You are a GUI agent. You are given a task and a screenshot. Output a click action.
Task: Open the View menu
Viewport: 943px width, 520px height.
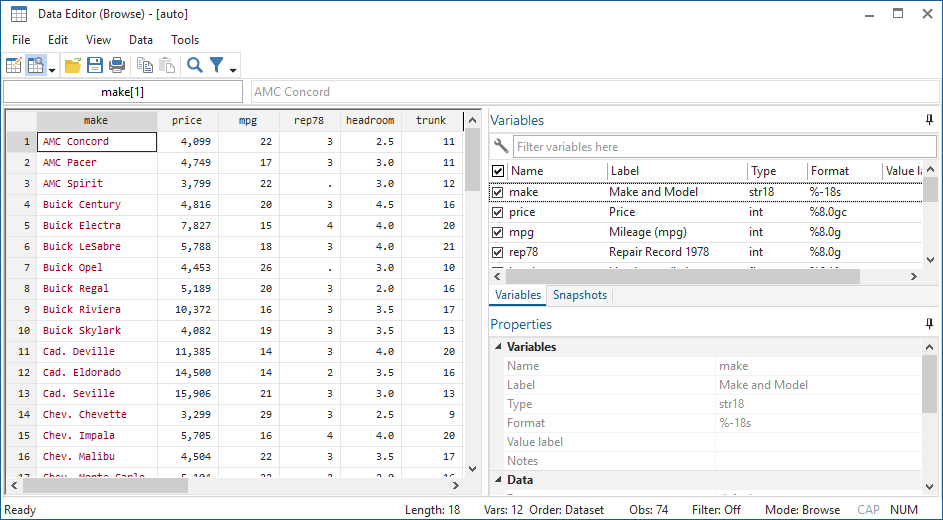click(x=98, y=40)
